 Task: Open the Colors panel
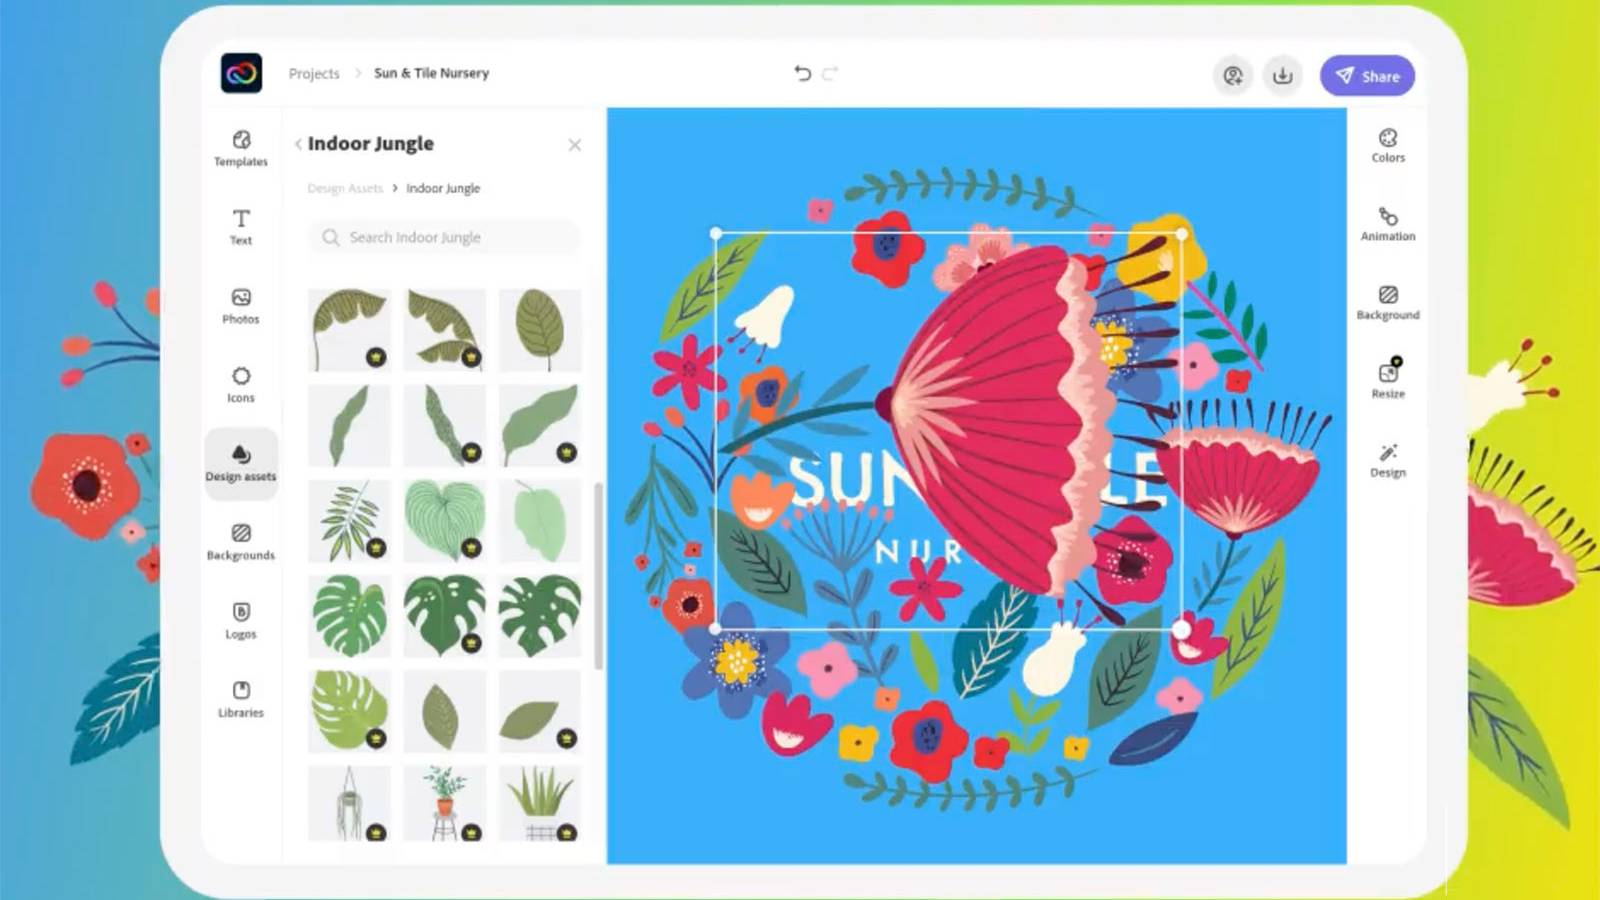(1388, 145)
